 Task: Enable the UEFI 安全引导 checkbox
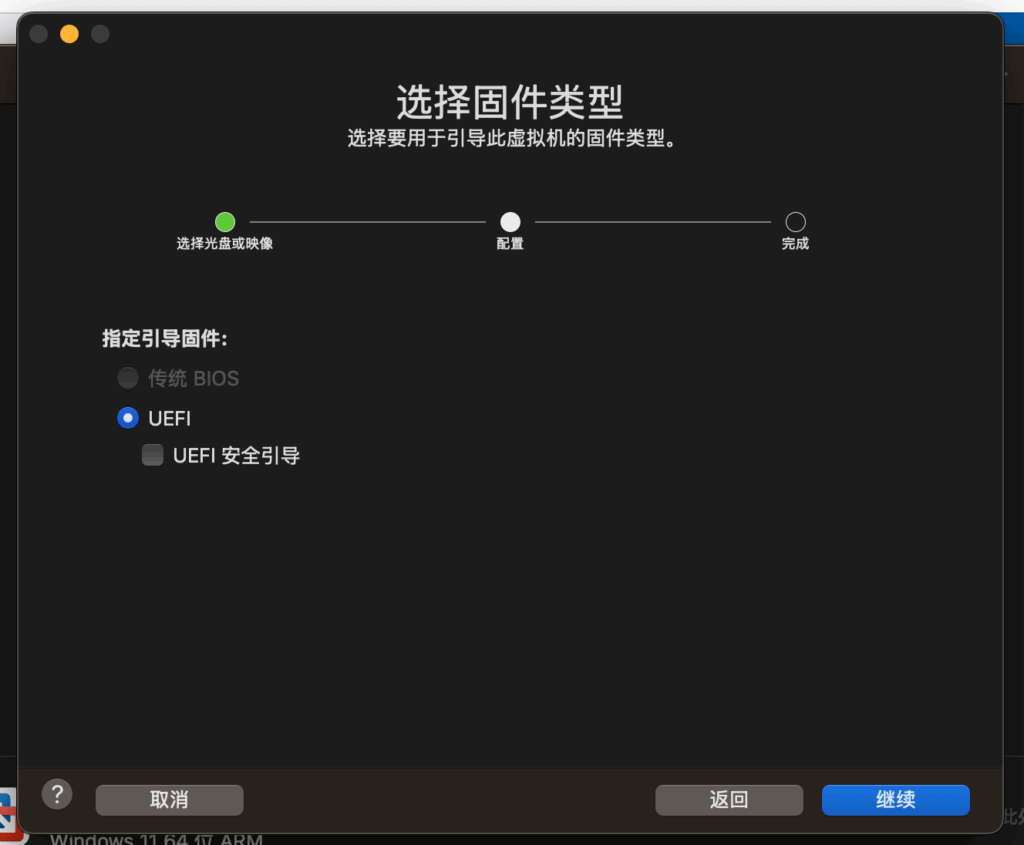[152, 456]
